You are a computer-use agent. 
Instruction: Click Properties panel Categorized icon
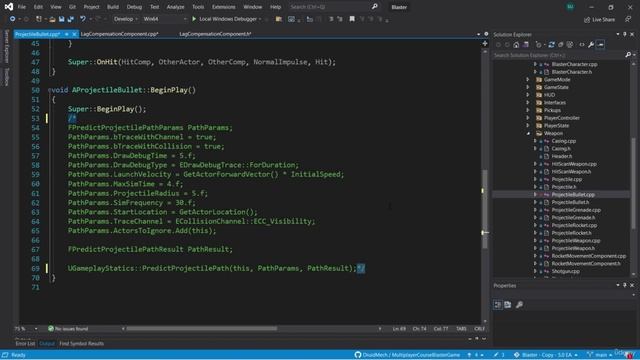(498, 304)
